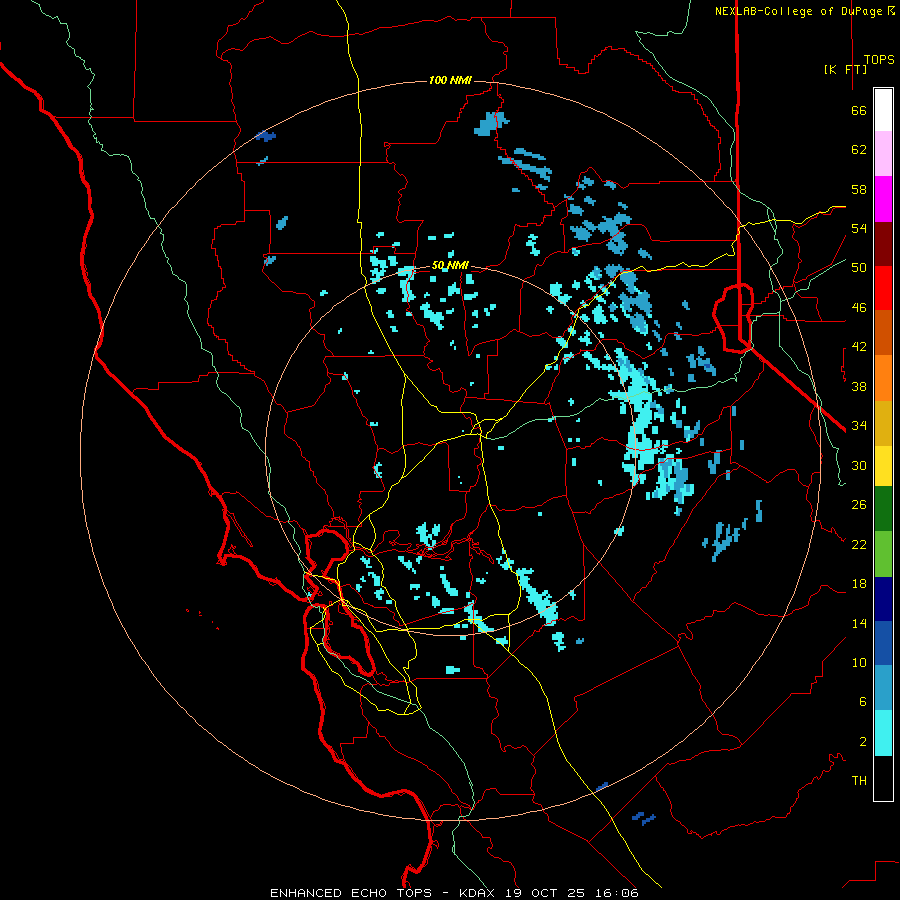Viewport: 900px width, 900px height.
Task: Click the 10 value on the legend
Action: point(859,663)
